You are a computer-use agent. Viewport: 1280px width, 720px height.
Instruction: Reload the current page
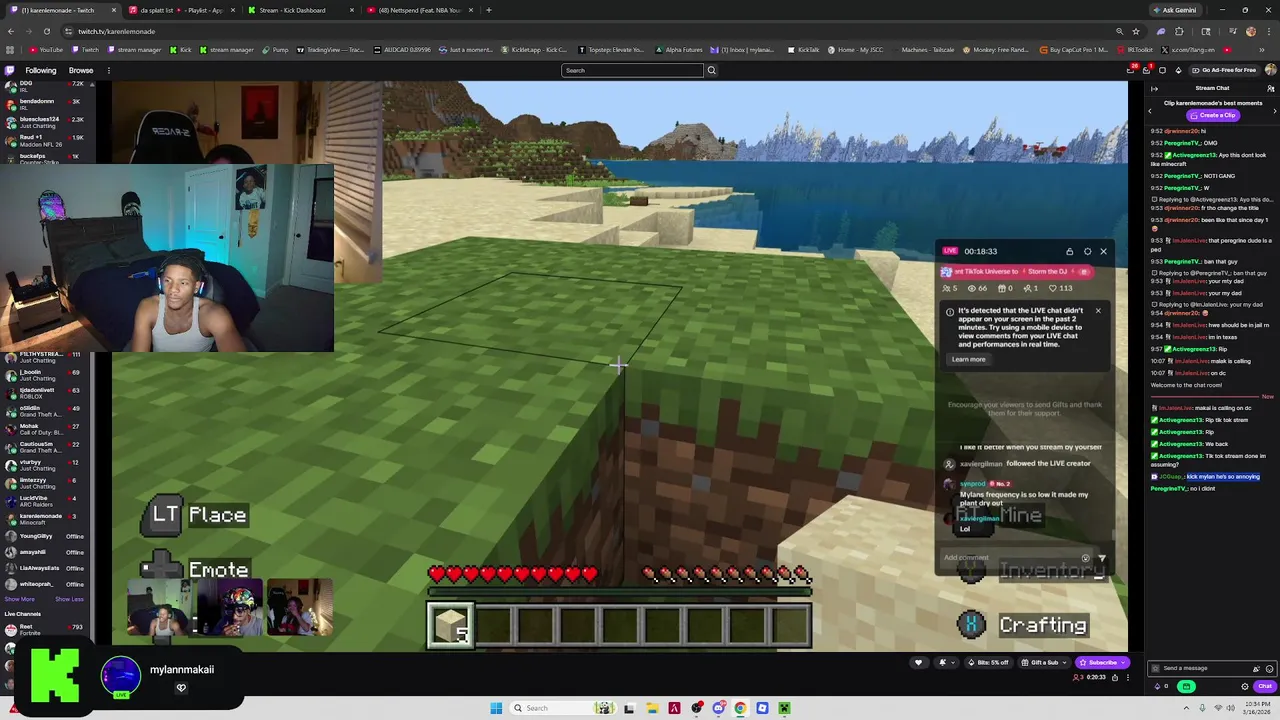(x=46, y=31)
